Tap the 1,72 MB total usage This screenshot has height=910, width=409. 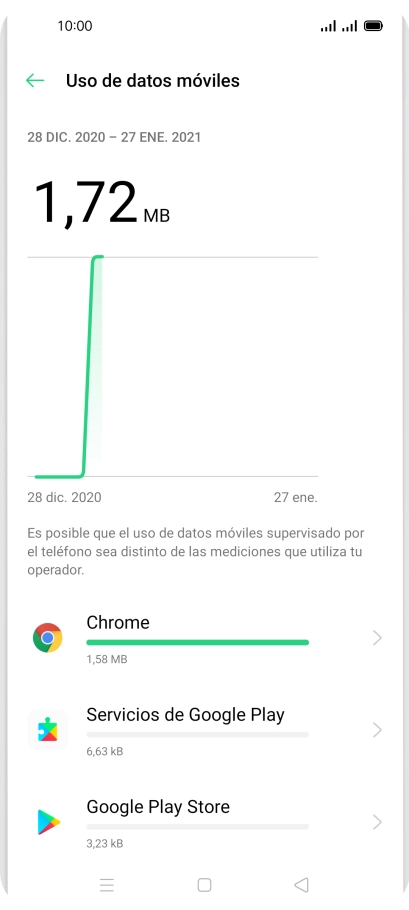102,203
